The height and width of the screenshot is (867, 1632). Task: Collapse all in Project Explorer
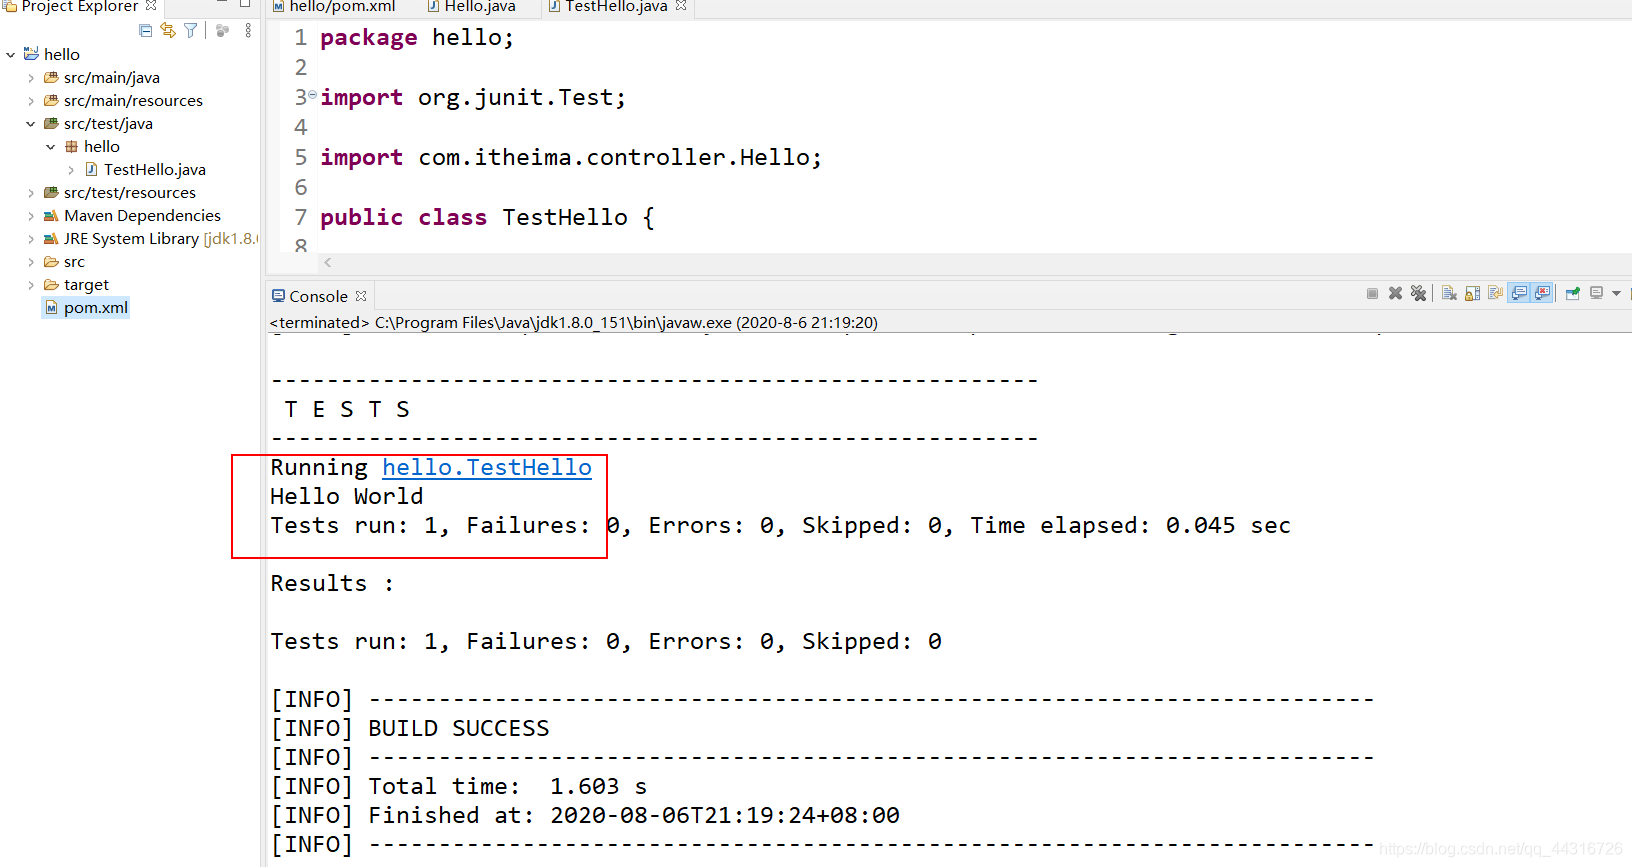pos(146,31)
